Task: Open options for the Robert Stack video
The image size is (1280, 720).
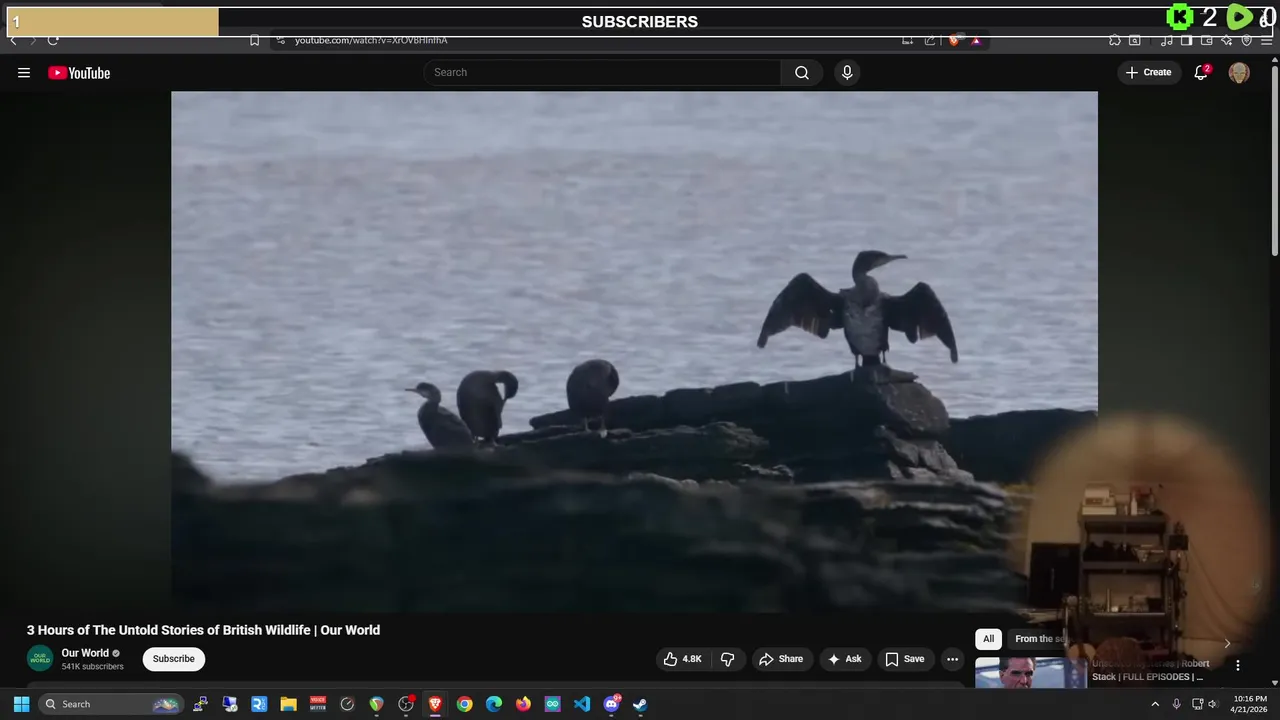Action: [1237, 665]
